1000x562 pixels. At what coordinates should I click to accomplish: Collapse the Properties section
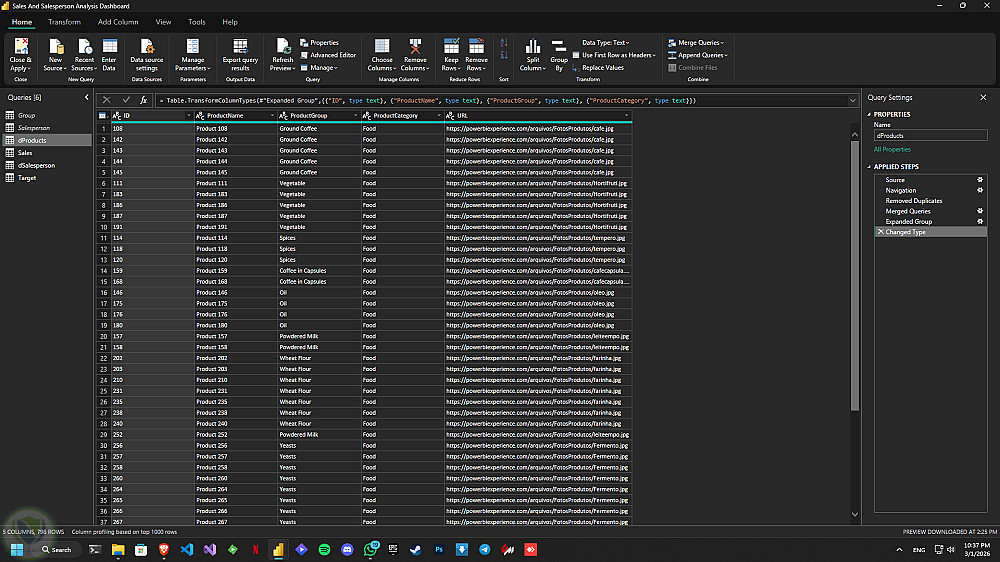pyautogui.click(x=870, y=115)
